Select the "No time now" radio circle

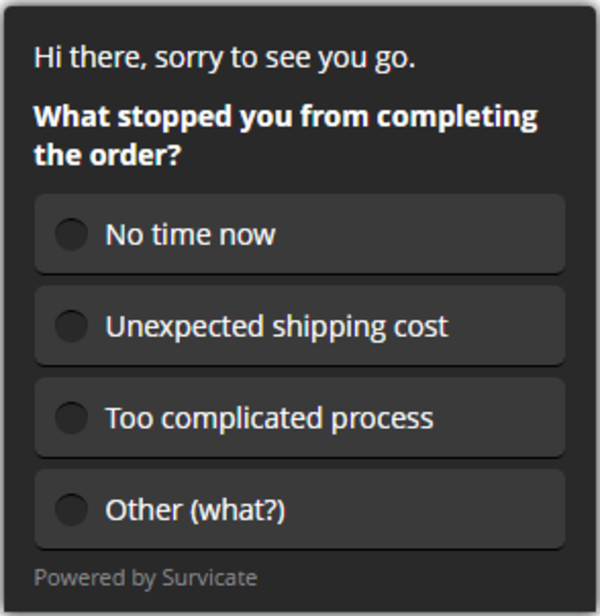pyautogui.click(x=71, y=234)
